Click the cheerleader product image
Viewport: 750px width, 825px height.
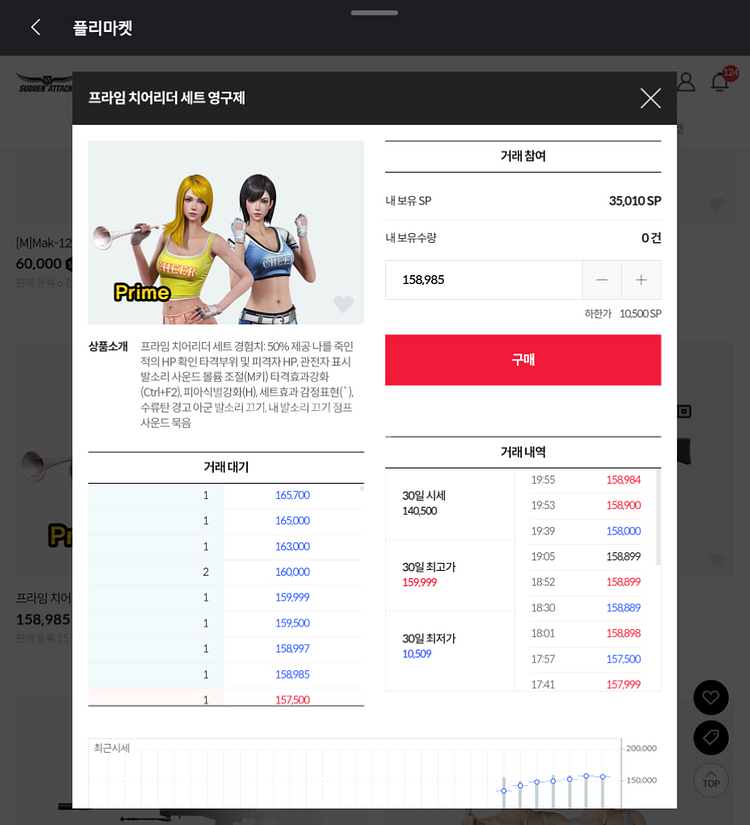226,232
